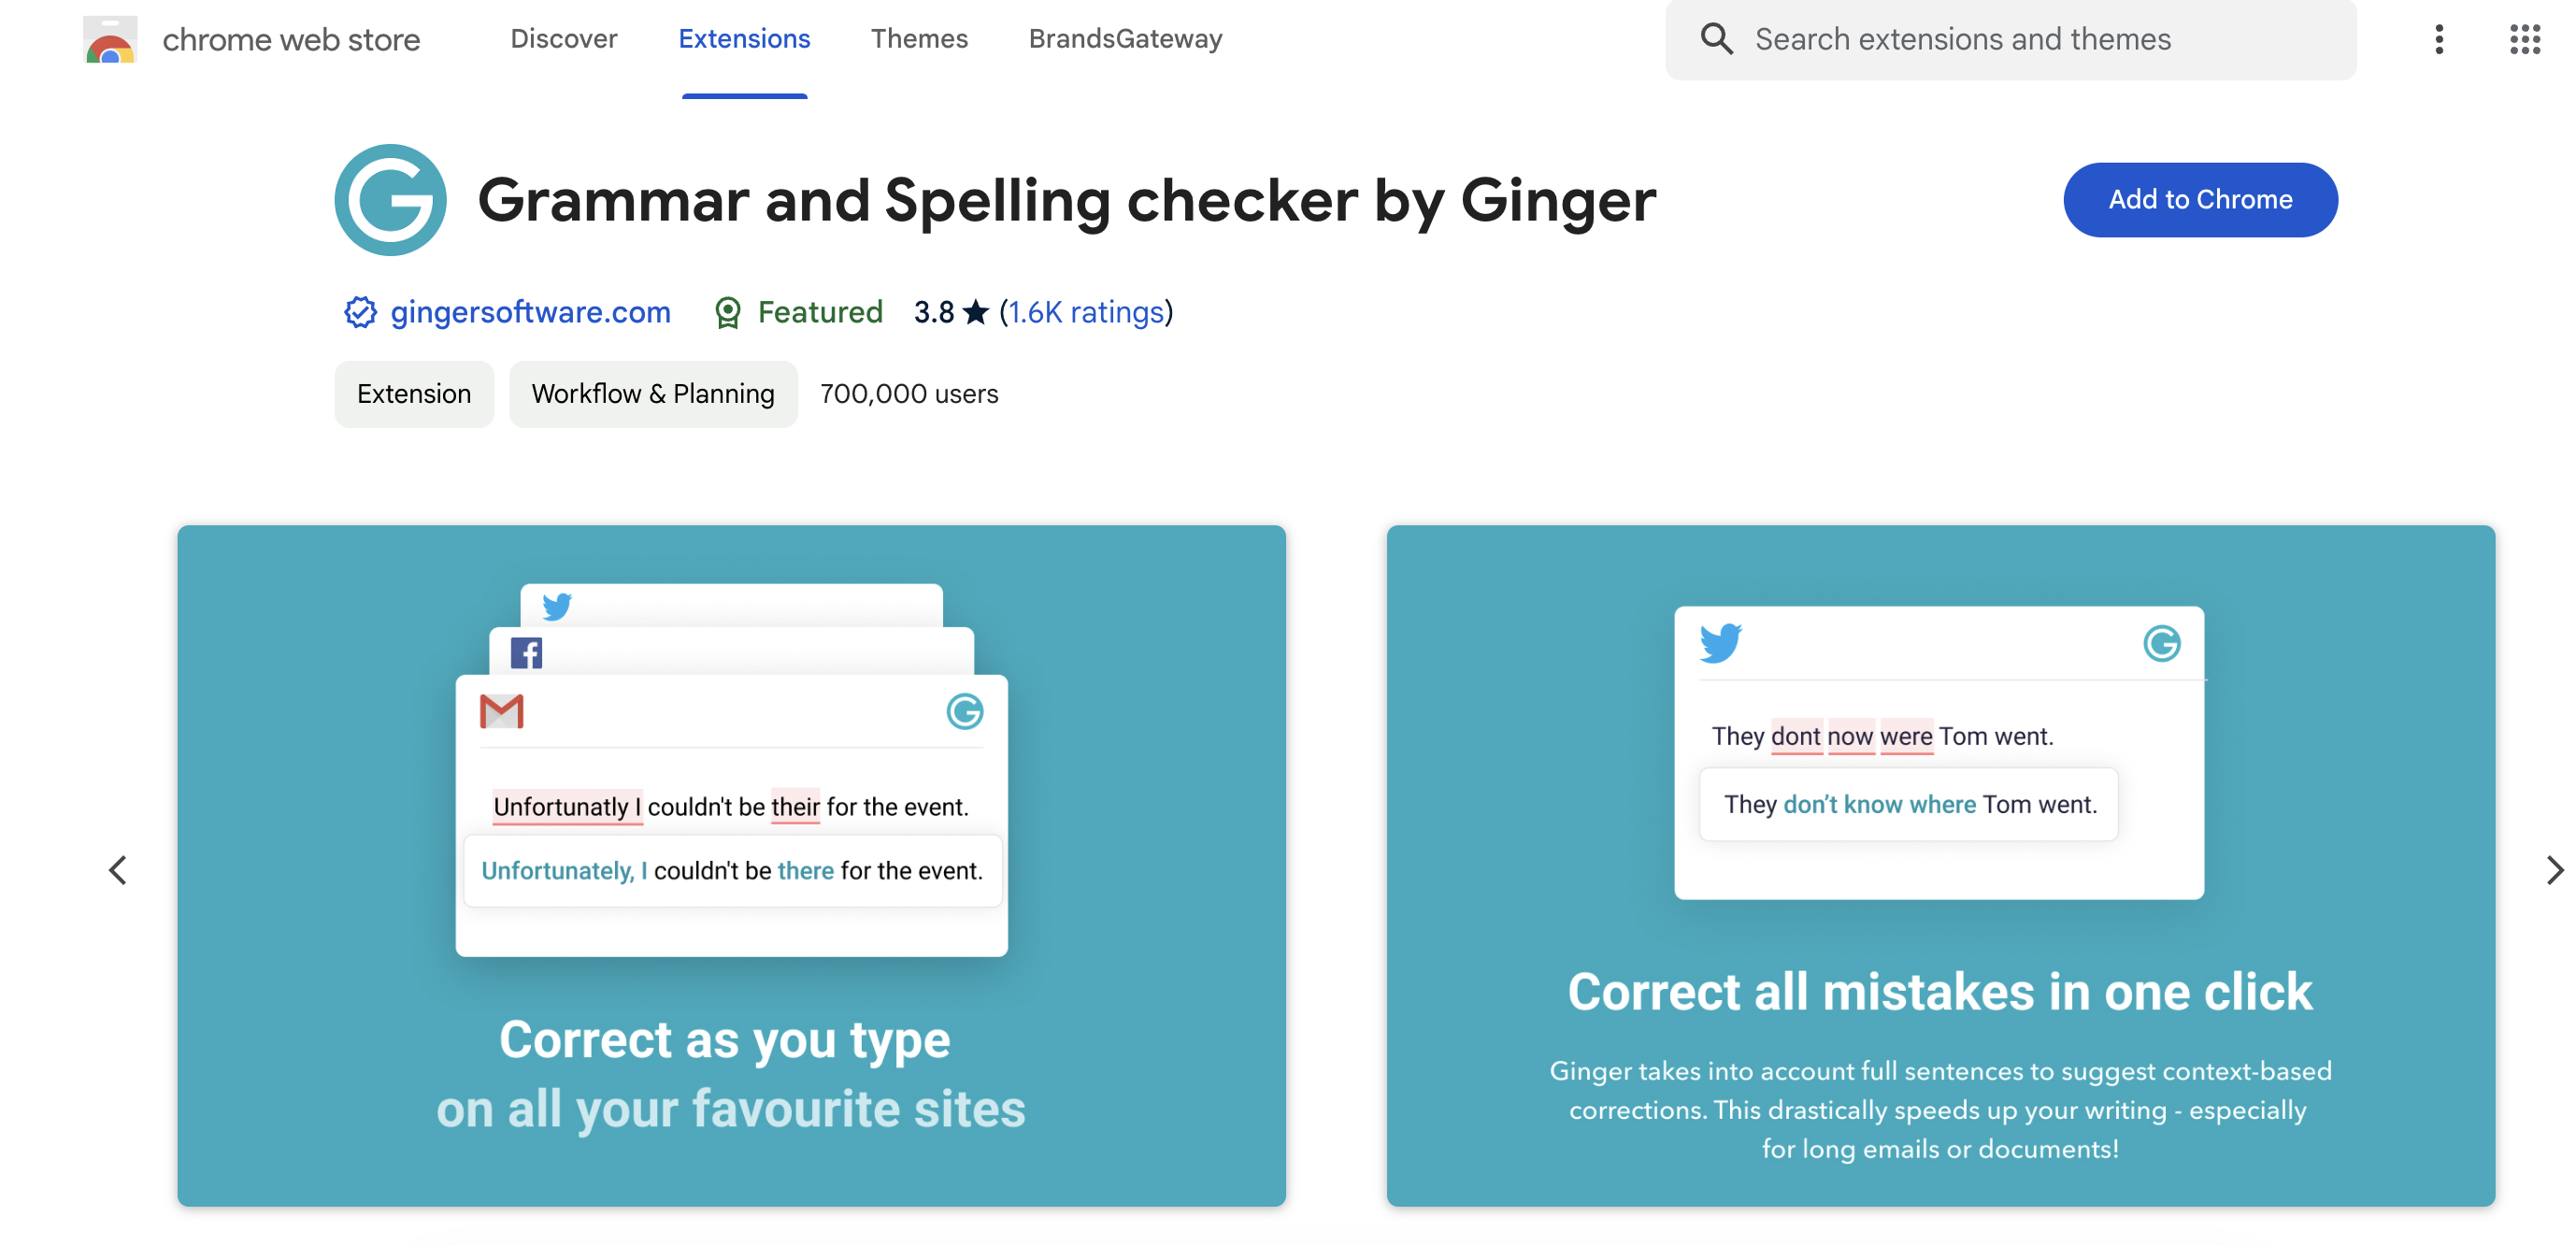Select the Discover tab
This screenshot has width=2576, height=1245.
pos(565,36)
